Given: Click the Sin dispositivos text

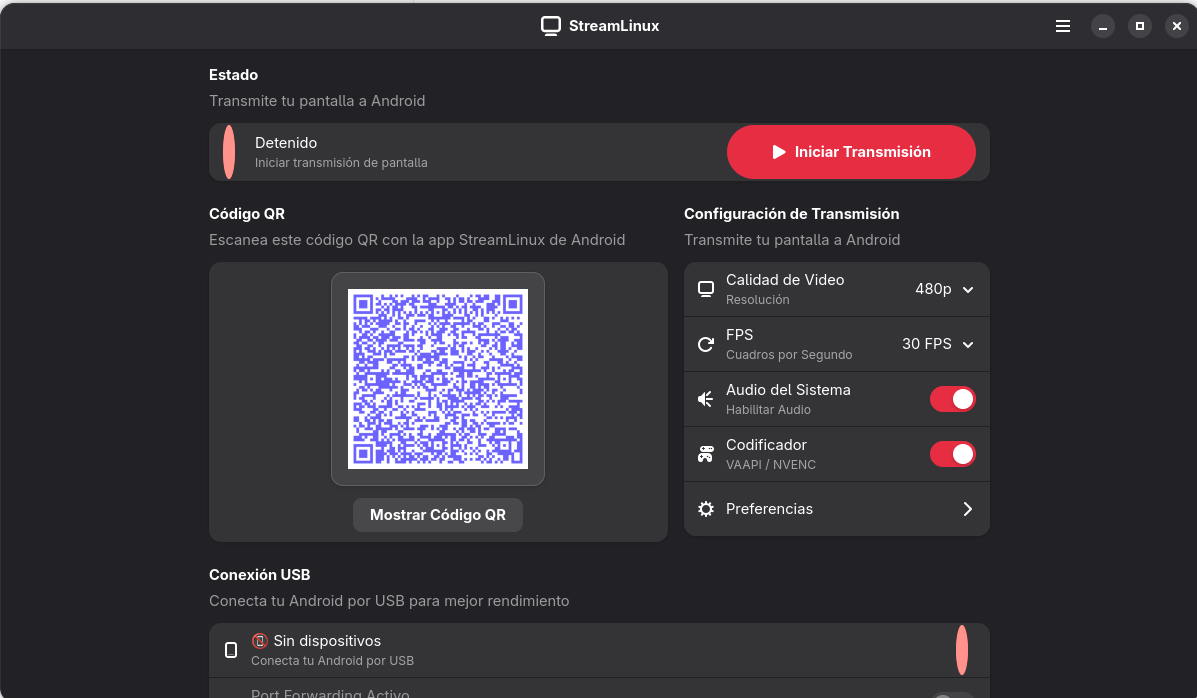Looking at the screenshot, I should coord(327,641).
